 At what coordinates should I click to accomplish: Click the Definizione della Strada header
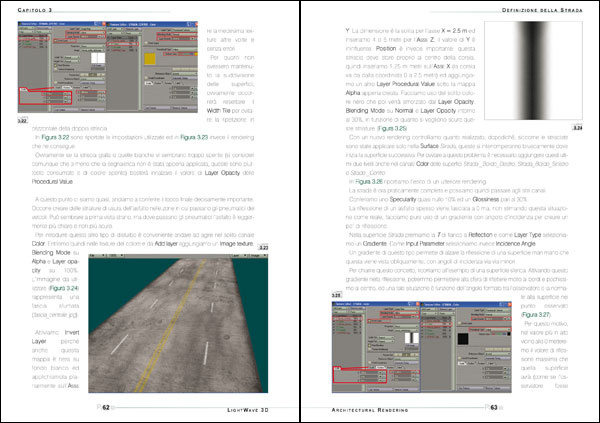[x=542, y=10]
